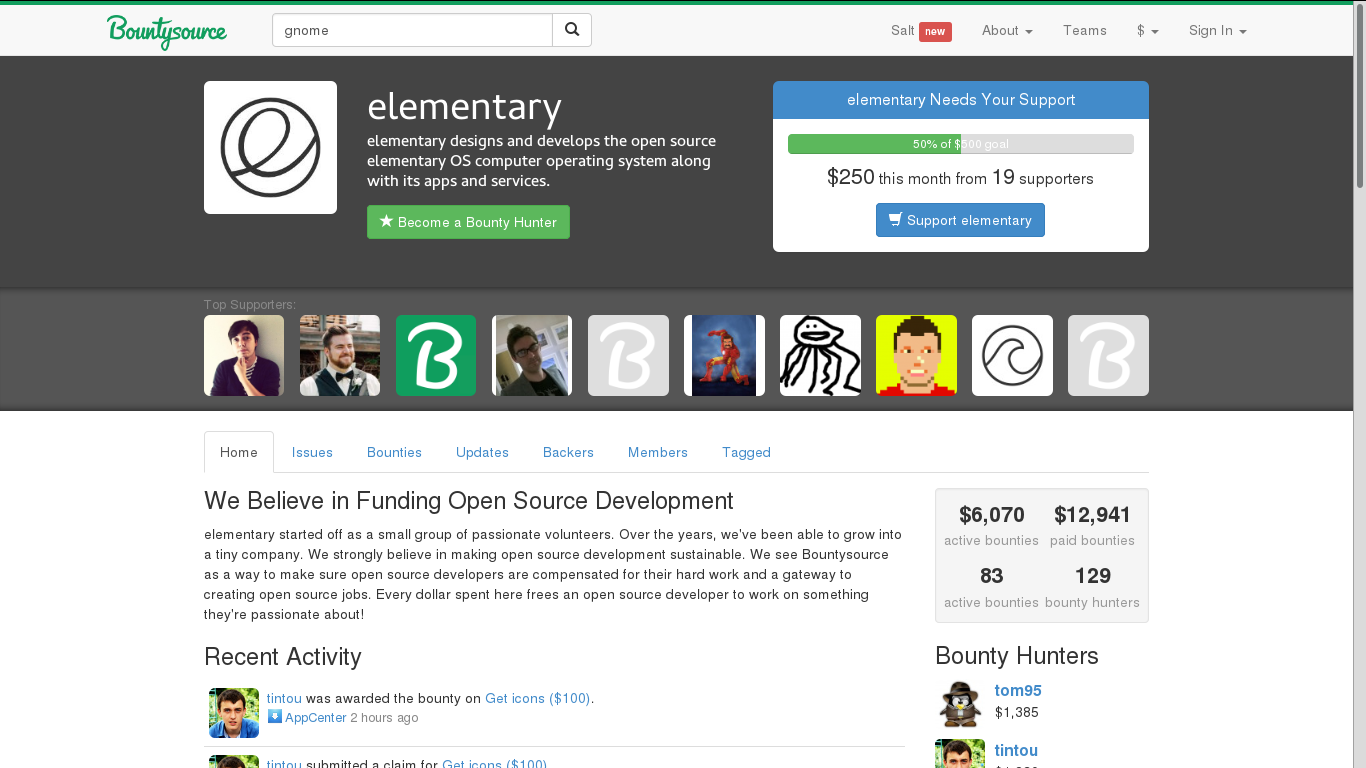Viewport: 1366px width, 768px height.
Task: Open Get icons ($100) bounty link
Action: pyautogui.click(x=538, y=698)
